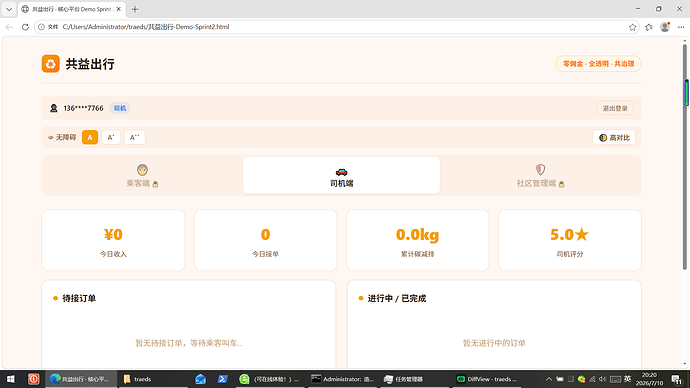Image resolution: width=690 pixels, height=388 pixels.
Task: Click the file info icon in address bar
Action: (41, 27)
